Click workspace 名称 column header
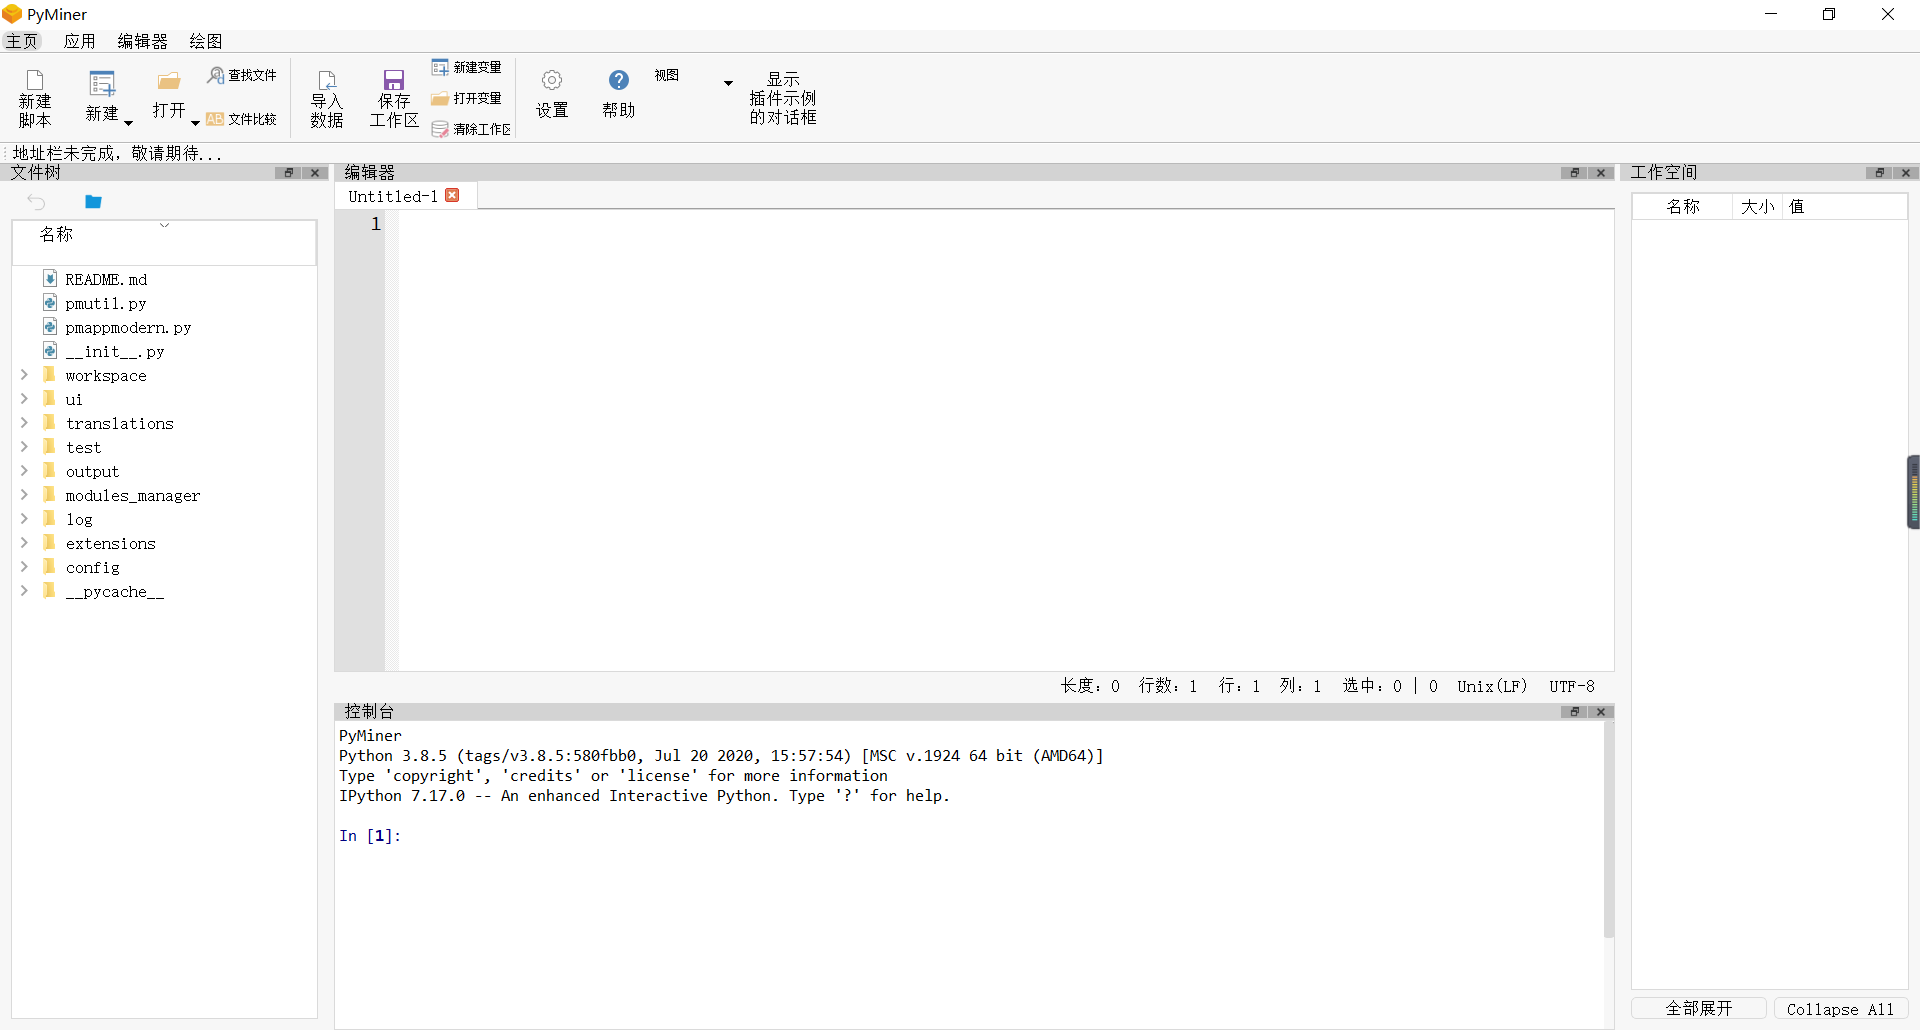This screenshot has height=1030, width=1920. (1683, 207)
